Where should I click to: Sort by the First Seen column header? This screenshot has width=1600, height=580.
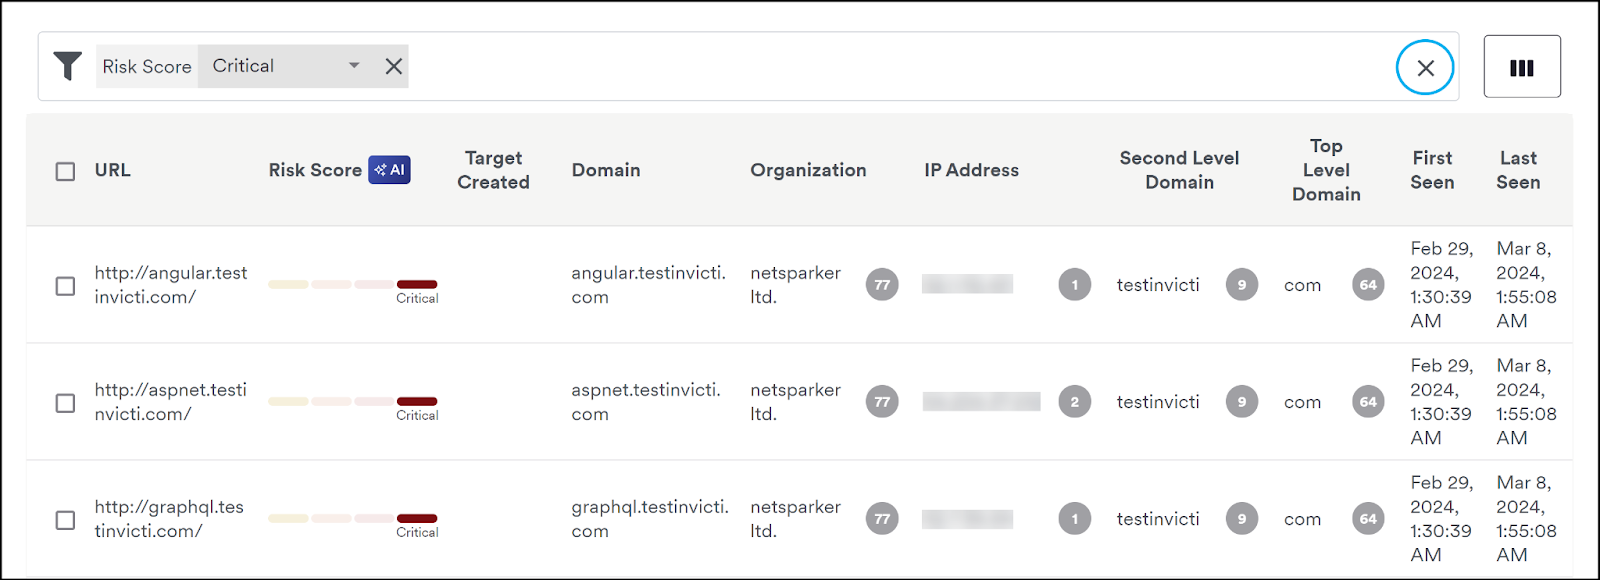pyautogui.click(x=1432, y=170)
